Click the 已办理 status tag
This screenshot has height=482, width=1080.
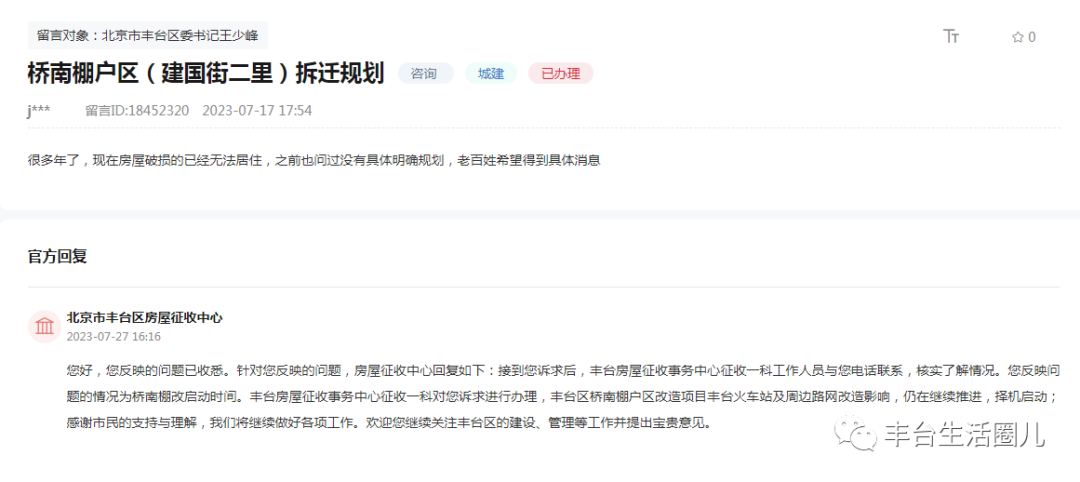pos(561,74)
